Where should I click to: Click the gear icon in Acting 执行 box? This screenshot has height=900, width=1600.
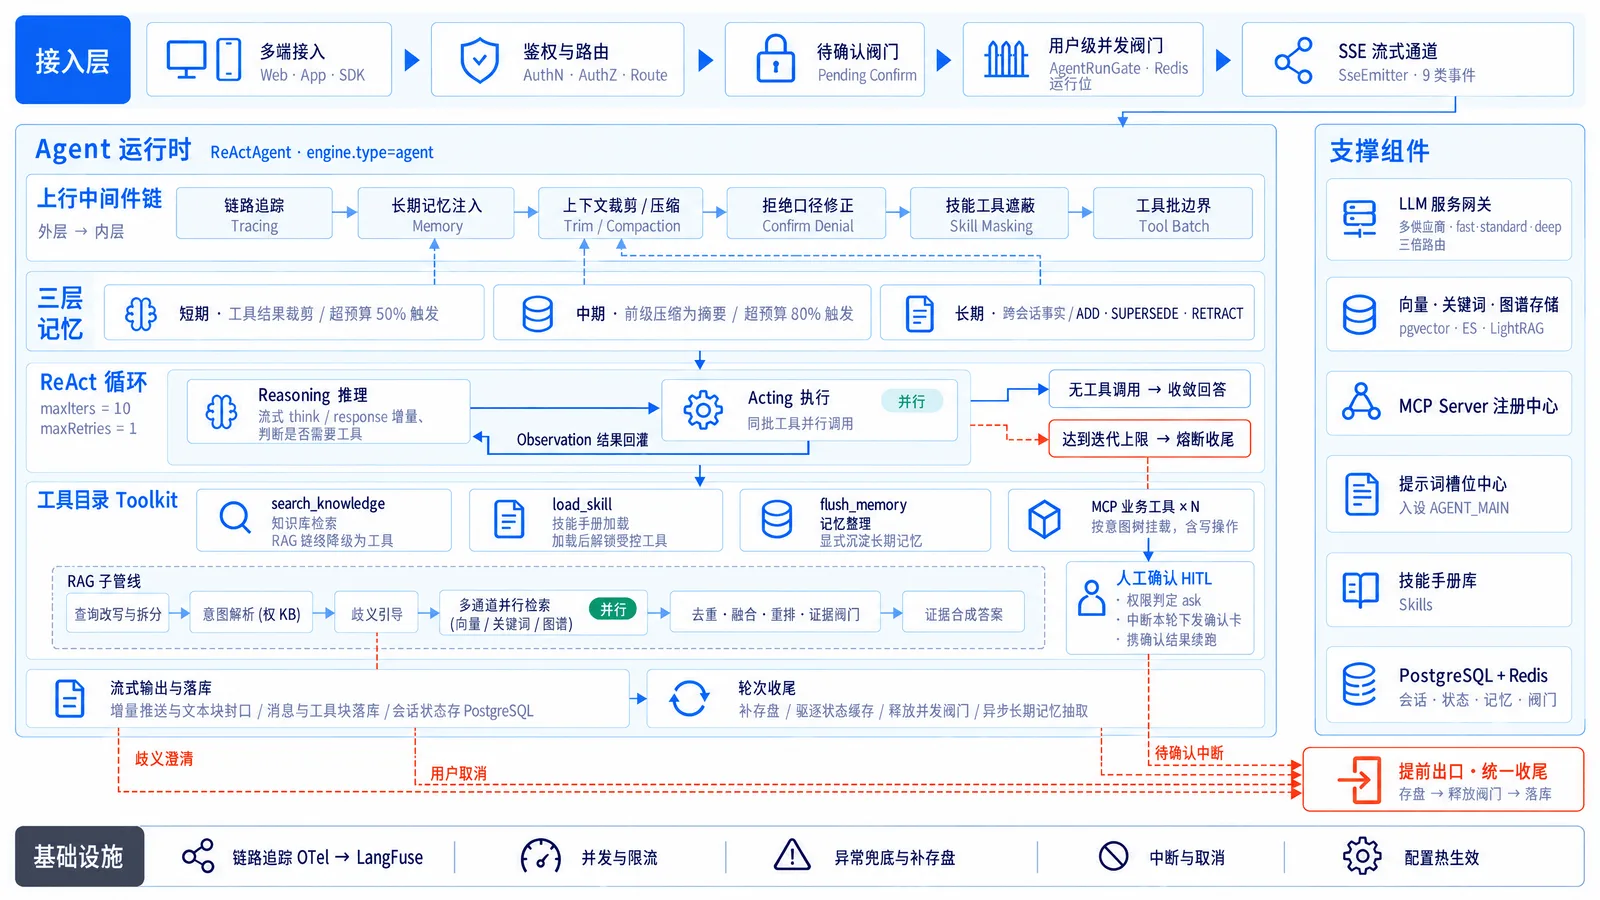pos(703,409)
